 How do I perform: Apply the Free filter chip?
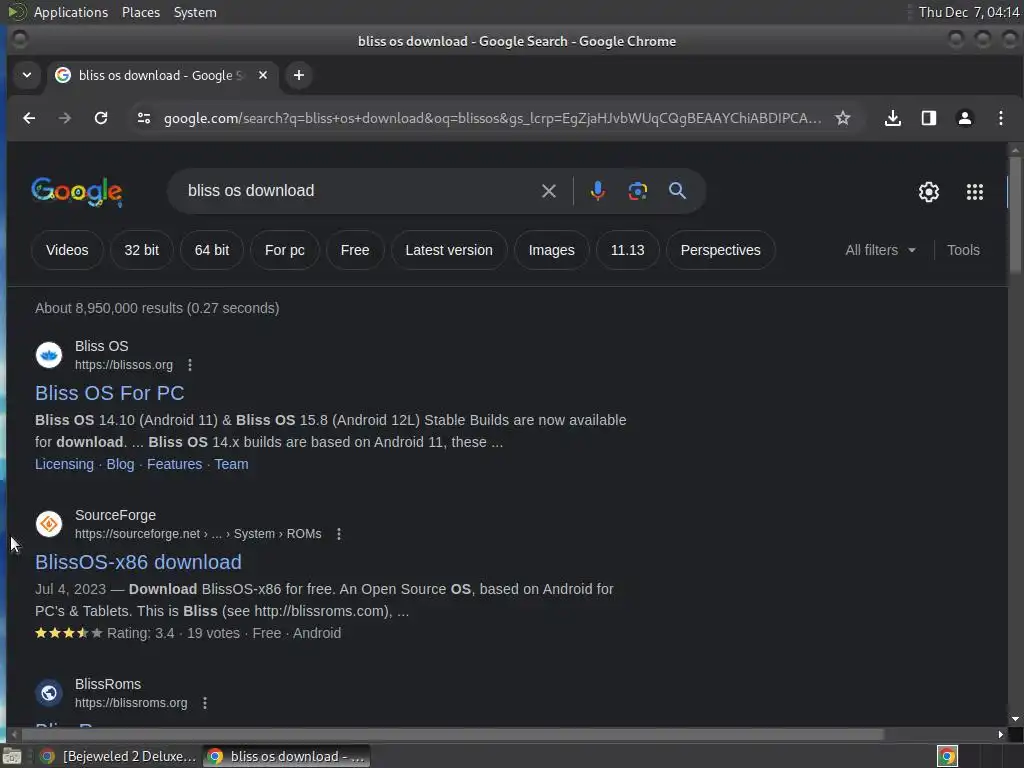pyautogui.click(x=355, y=250)
